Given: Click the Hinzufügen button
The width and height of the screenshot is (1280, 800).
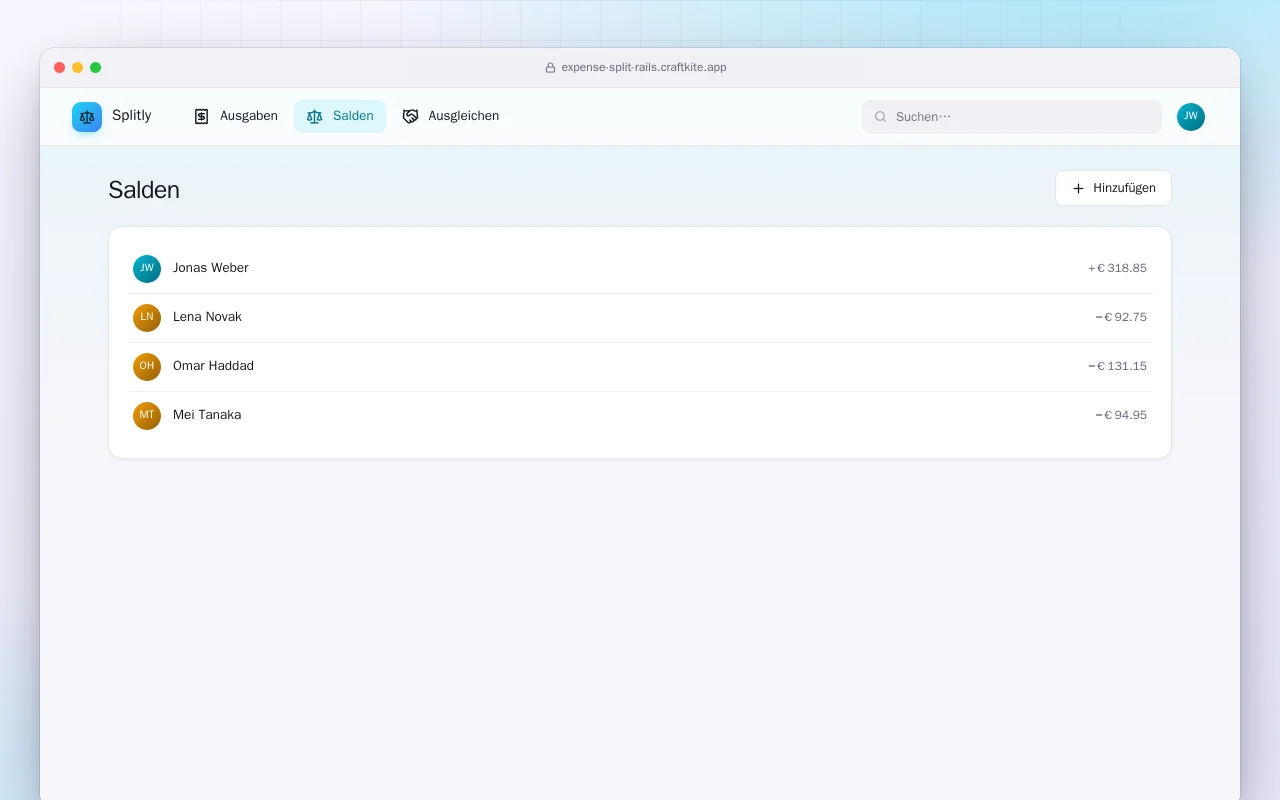Looking at the screenshot, I should (1113, 188).
